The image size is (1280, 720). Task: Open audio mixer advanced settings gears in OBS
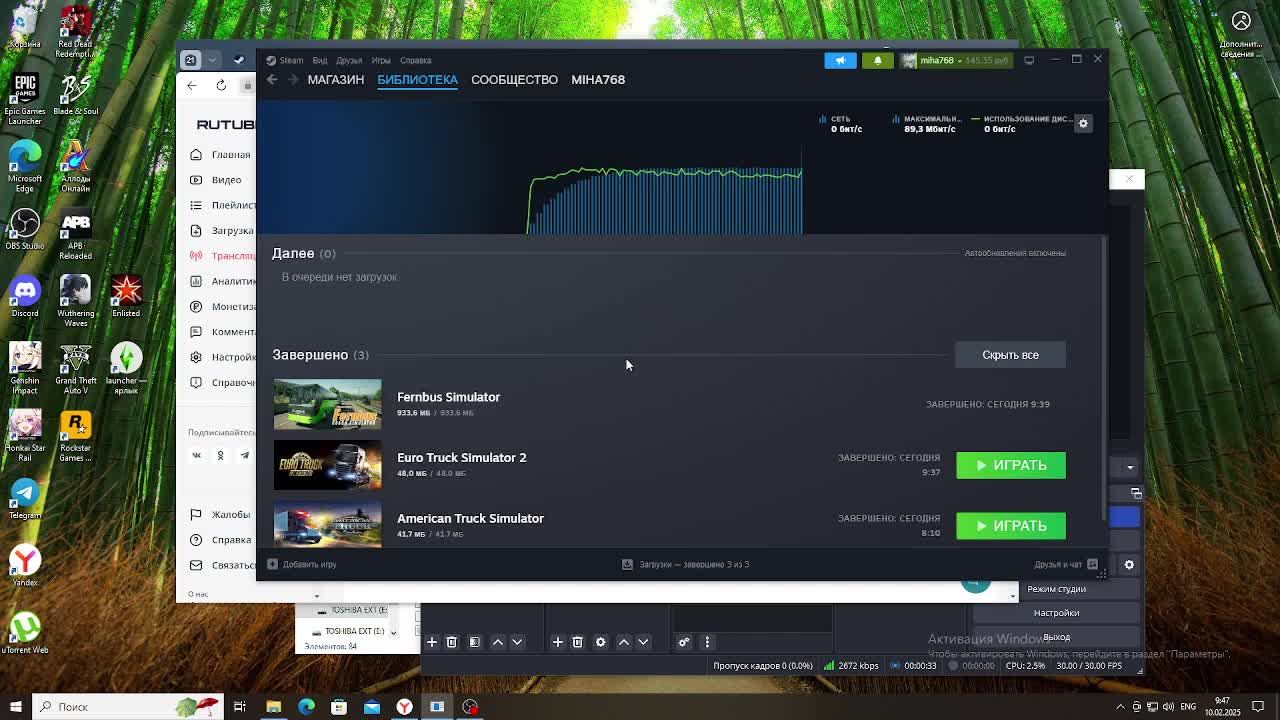coord(684,642)
